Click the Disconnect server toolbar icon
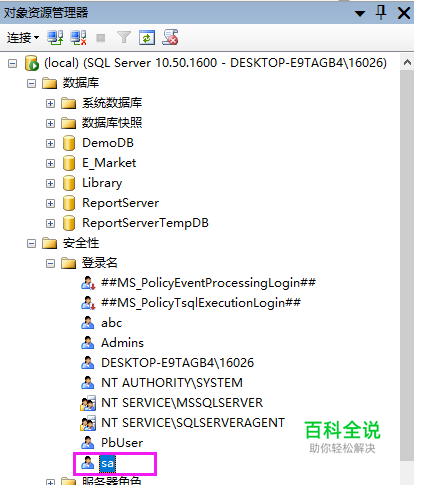This screenshot has width=421, height=485. point(78,37)
